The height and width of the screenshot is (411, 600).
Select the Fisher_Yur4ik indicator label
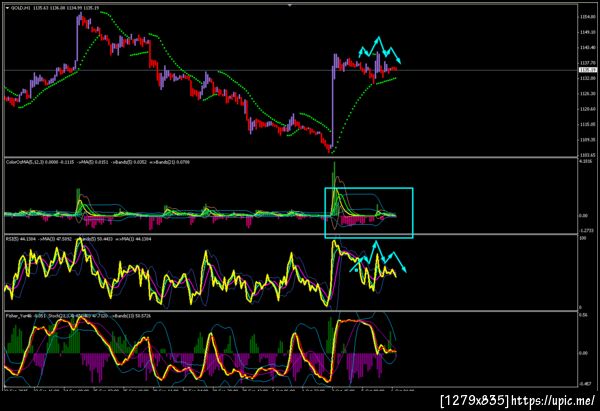click(x=19, y=316)
